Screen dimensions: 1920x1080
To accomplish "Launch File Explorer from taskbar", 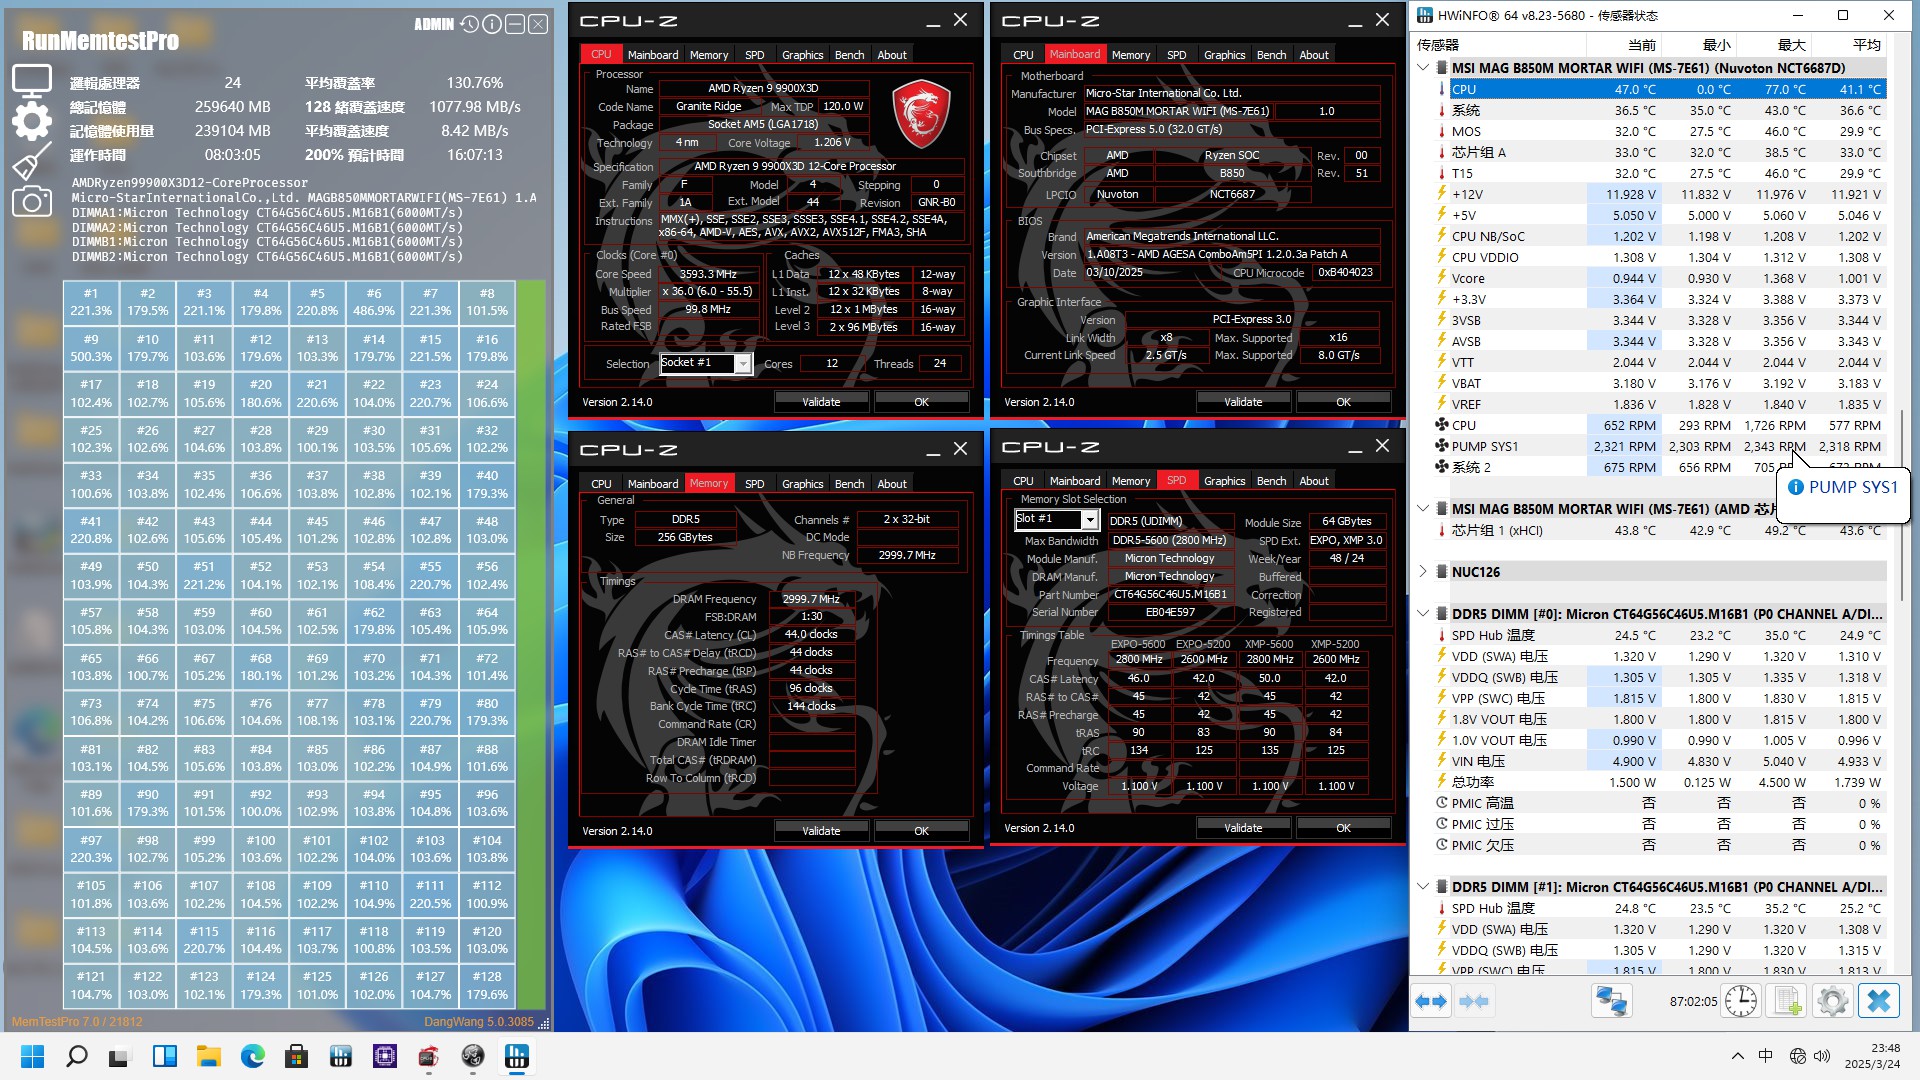I will coord(208,1056).
